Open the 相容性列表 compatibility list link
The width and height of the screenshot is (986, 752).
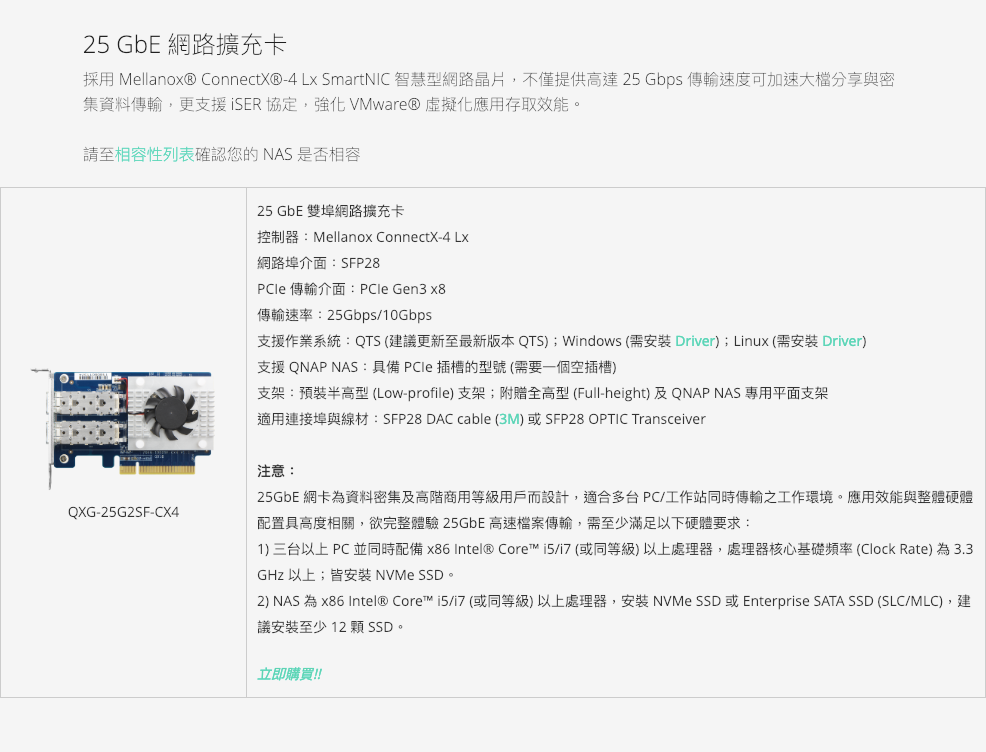coord(155,154)
